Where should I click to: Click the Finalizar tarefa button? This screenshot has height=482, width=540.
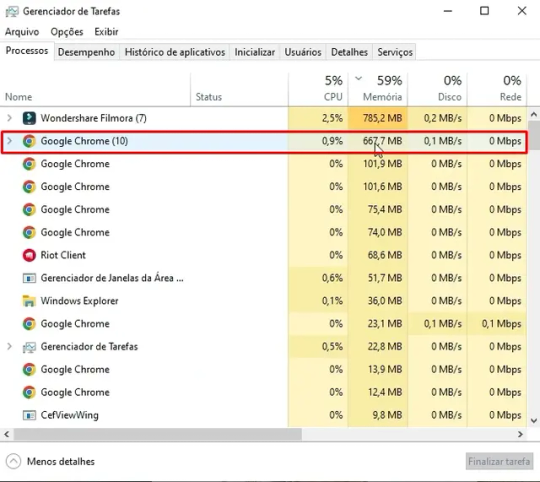[x=499, y=461]
